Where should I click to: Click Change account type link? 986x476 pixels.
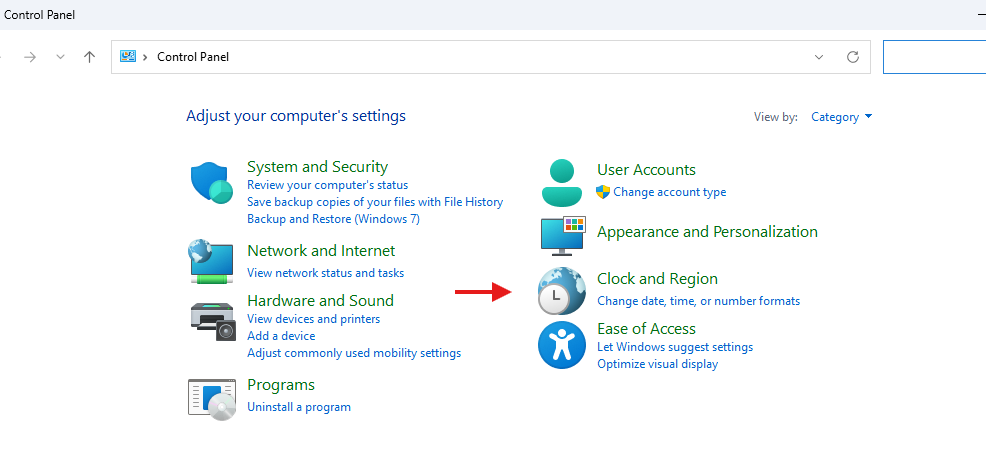(669, 192)
